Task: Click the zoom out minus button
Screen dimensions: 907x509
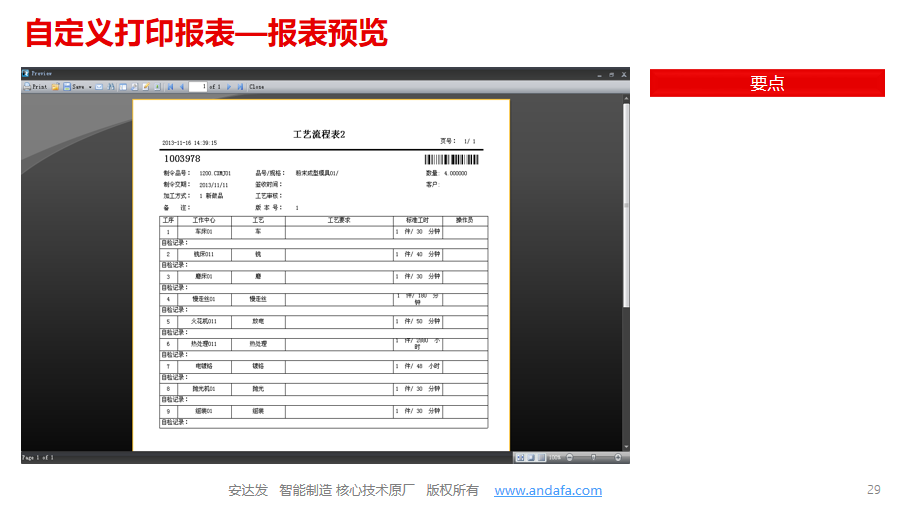Action: pyautogui.click(x=569, y=457)
